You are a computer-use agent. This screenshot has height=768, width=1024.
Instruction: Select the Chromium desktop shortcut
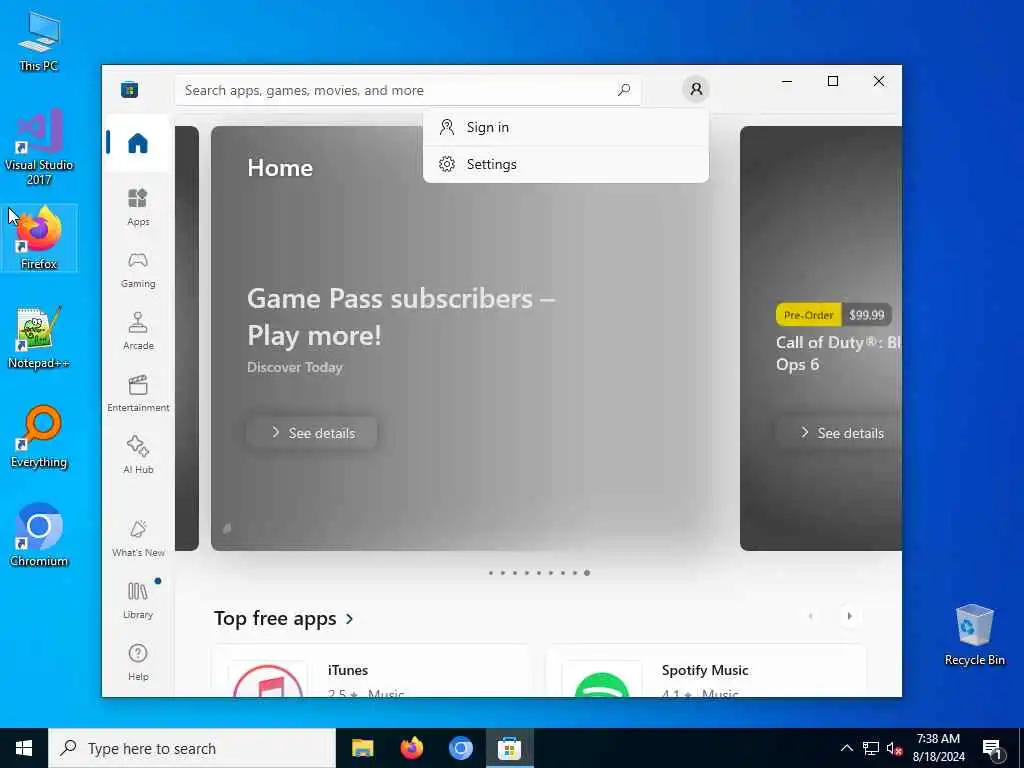click(x=39, y=536)
